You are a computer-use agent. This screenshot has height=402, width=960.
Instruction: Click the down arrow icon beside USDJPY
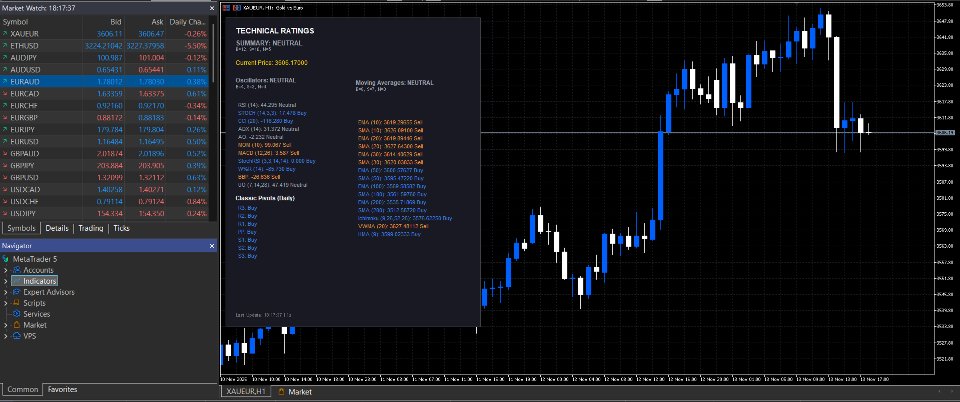5,214
